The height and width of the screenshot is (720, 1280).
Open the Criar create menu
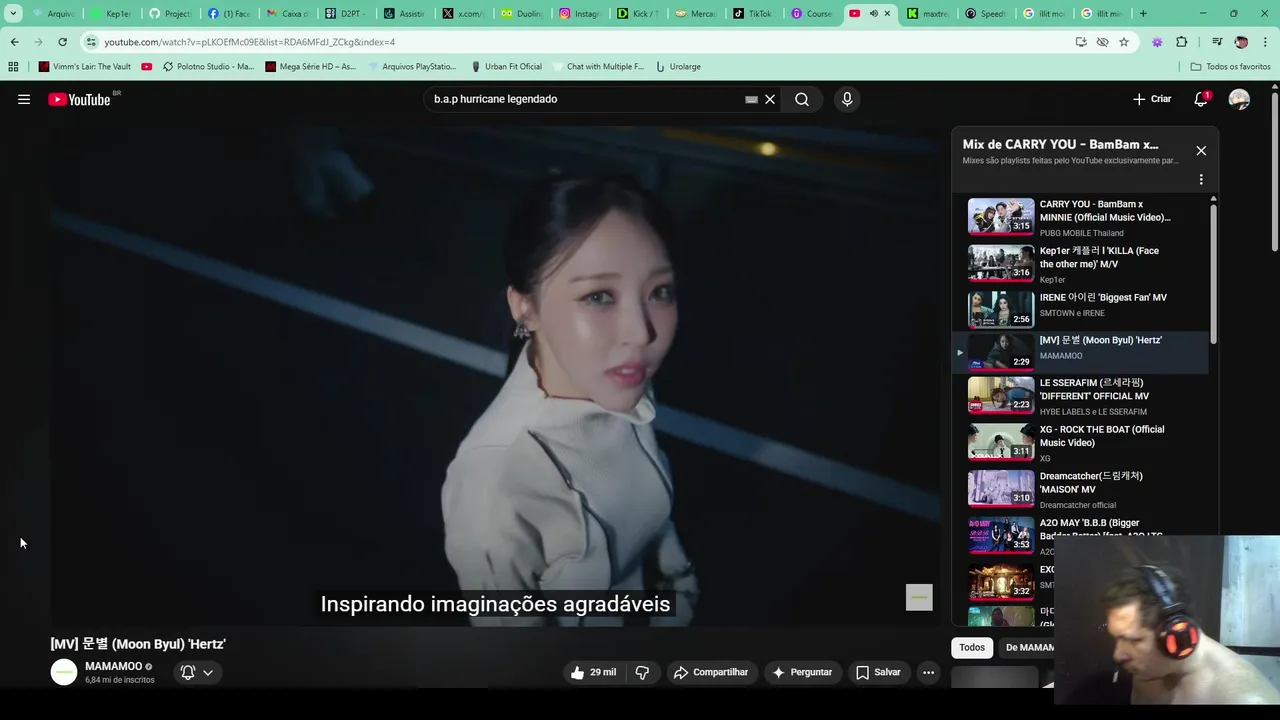point(1152,99)
